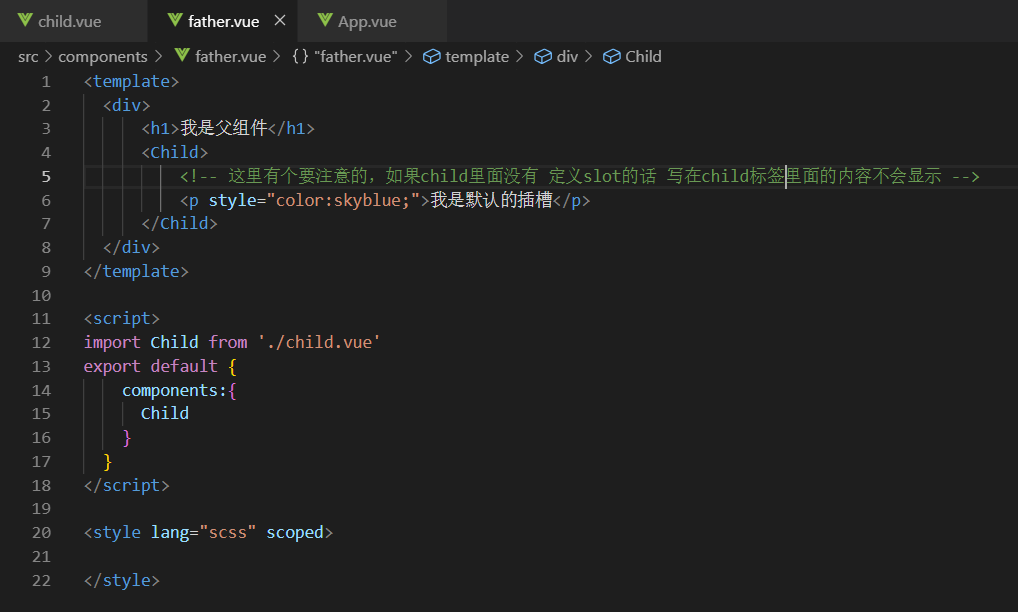
Task: Click the div cube icon in breadcrumb
Action: (x=543, y=57)
